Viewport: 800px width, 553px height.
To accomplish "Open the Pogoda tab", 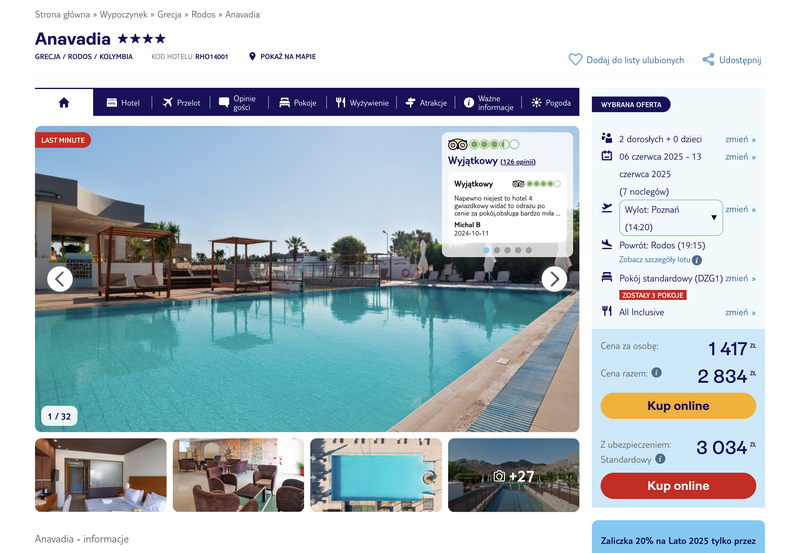I will pyautogui.click(x=551, y=103).
